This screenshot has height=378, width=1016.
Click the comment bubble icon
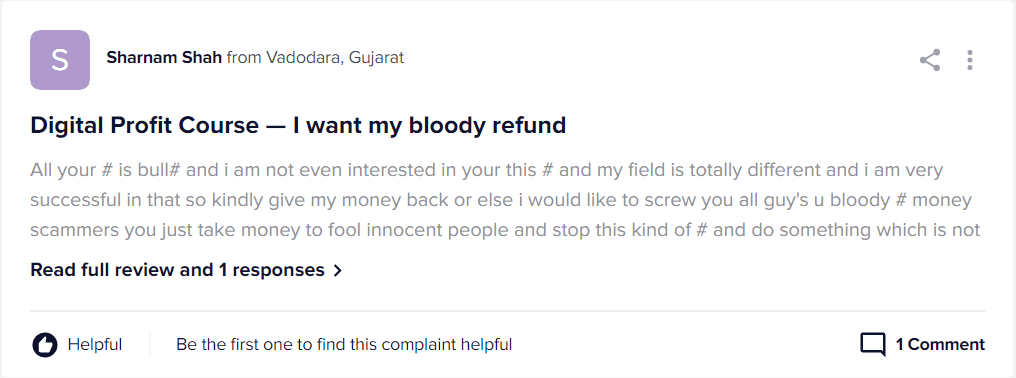pos(873,344)
